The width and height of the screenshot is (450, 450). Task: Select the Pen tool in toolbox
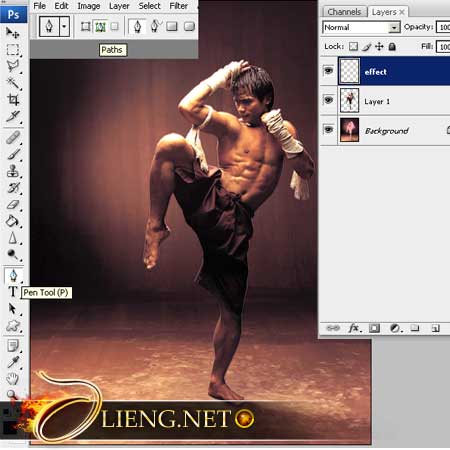pos(13,275)
